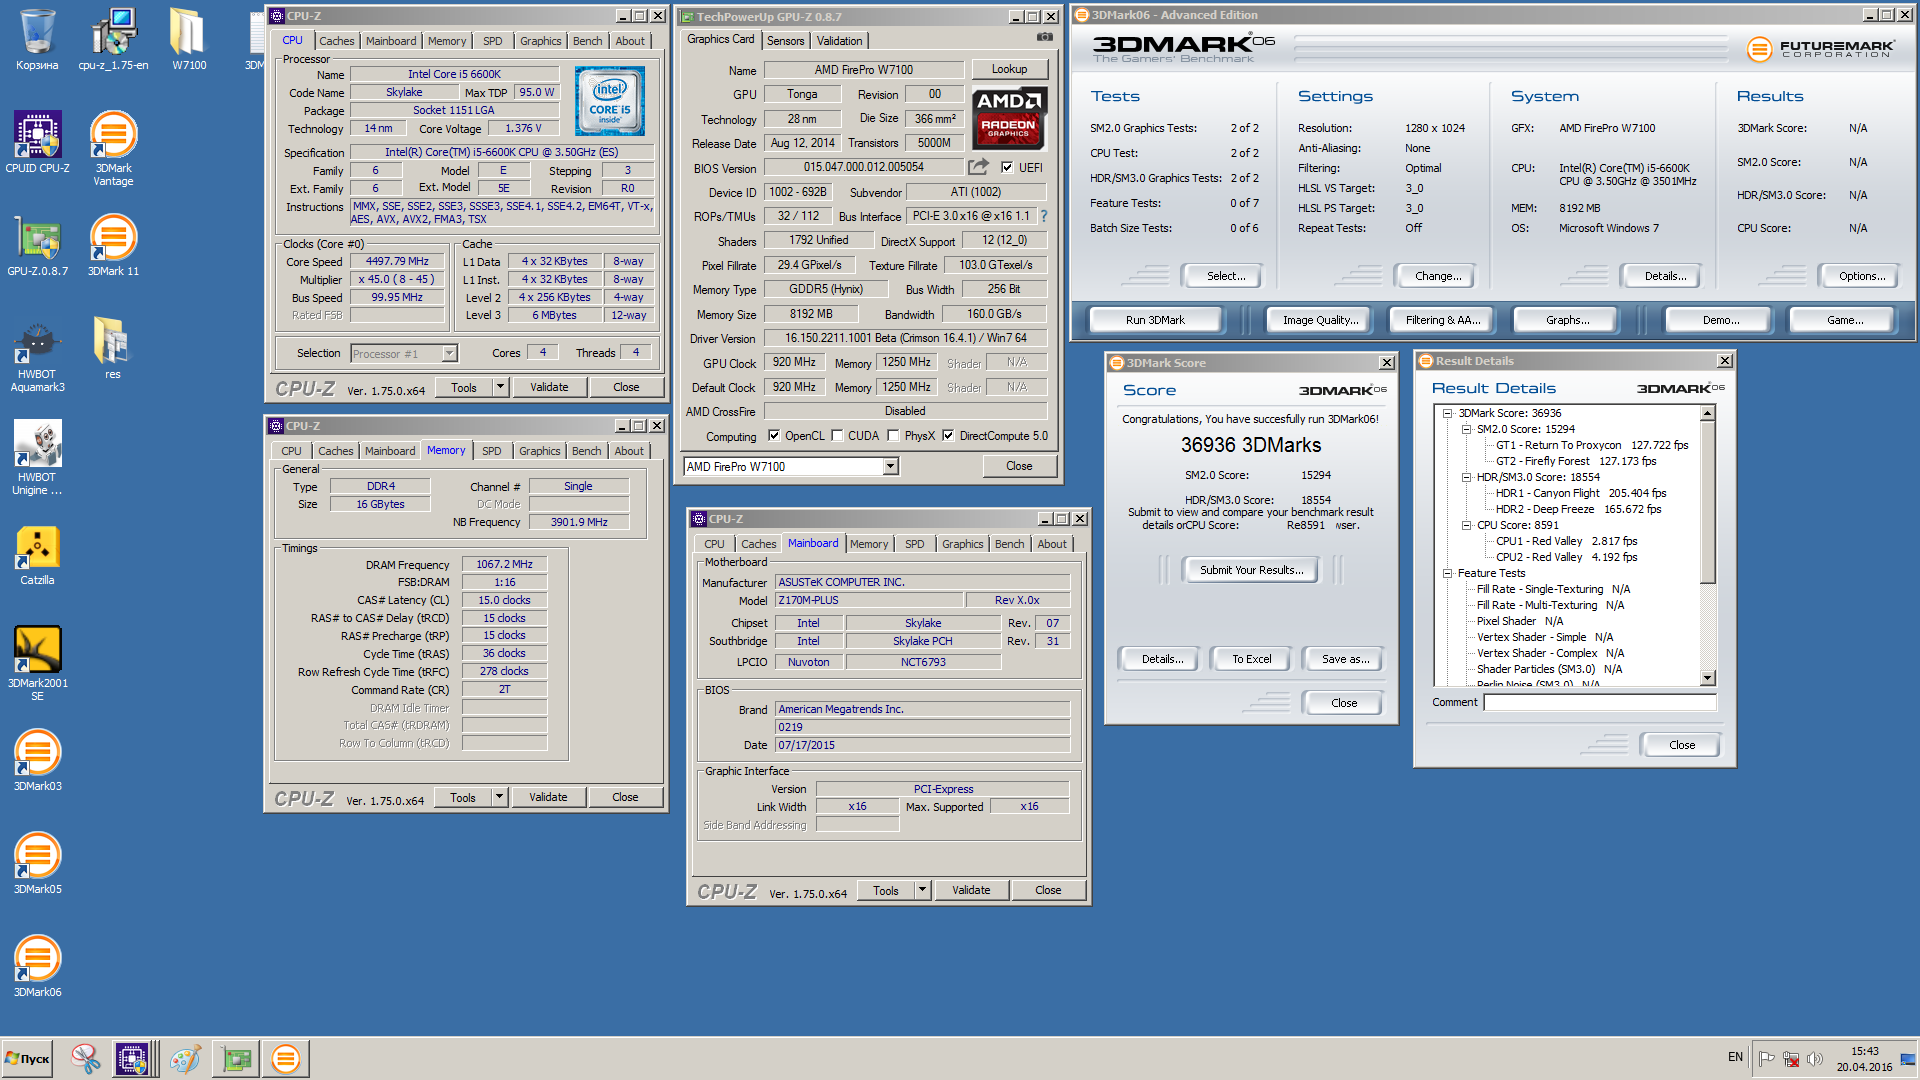Switch to 3DMark06 via its orange taskbar icon
This screenshot has width=1920, height=1080.
pos(285,1058)
